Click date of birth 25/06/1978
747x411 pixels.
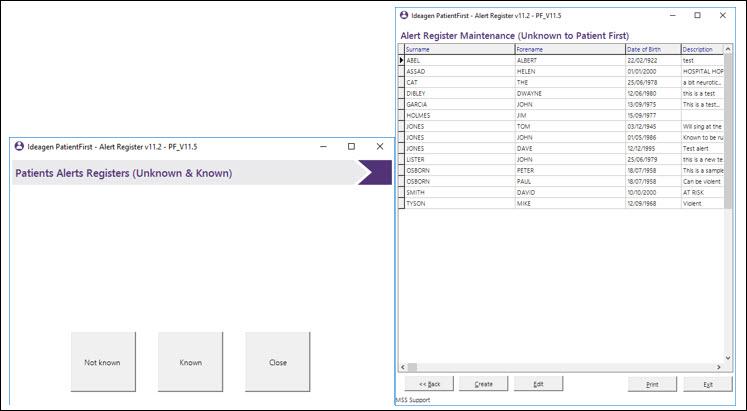tap(653, 82)
